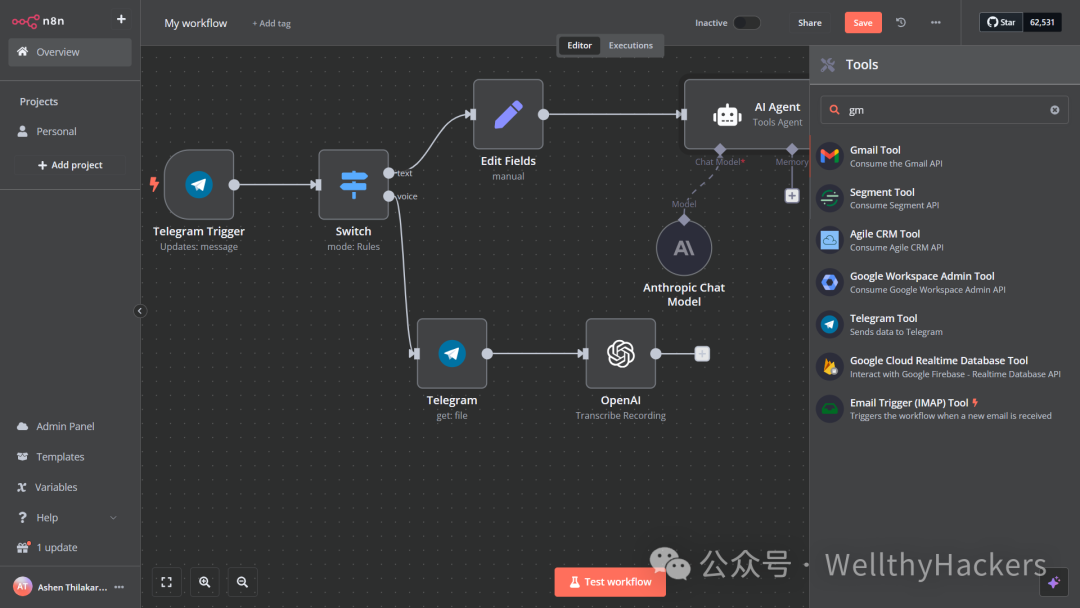Screen dimensions: 1080x608
Task: Open the Overview page
Action: pyautogui.click(x=70, y=52)
